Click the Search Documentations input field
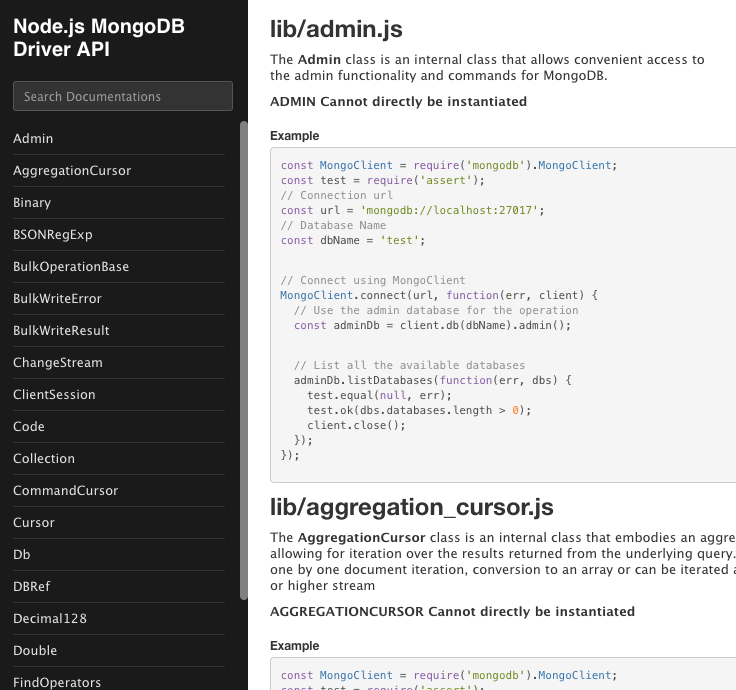This screenshot has height=690, width=736. click(122, 96)
